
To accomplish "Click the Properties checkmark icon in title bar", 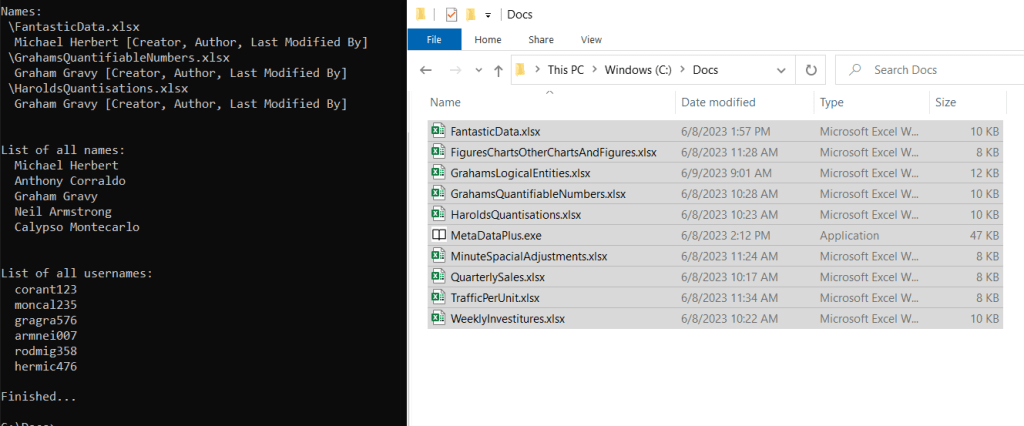I will click(449, 14).
